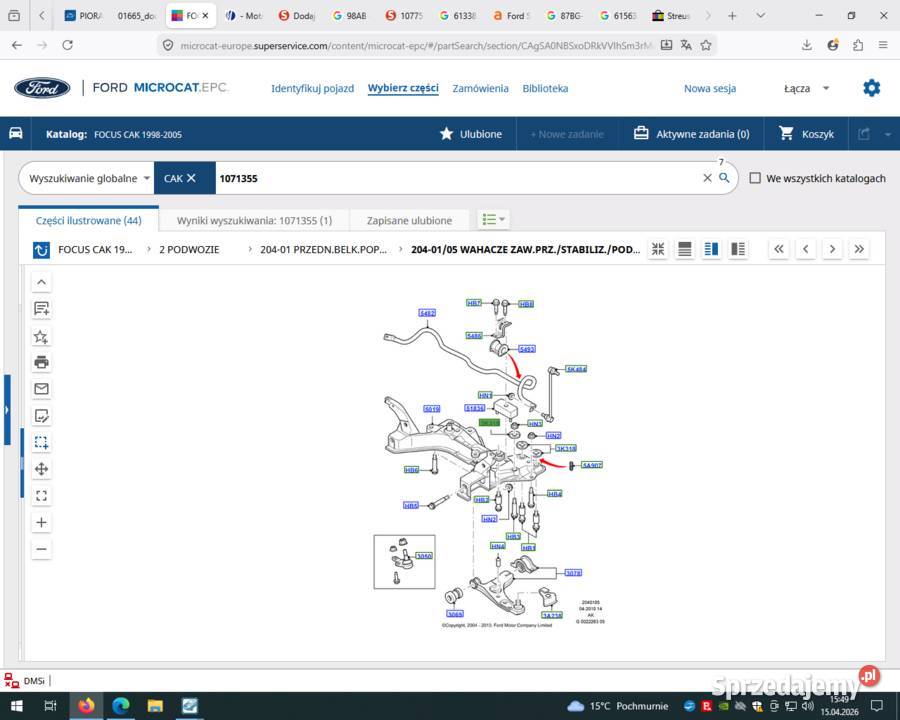Viewport: 900px width, 720px height.
Task: Select part callout 5A907 in the diagram
Action: click(x=592, y=465)
